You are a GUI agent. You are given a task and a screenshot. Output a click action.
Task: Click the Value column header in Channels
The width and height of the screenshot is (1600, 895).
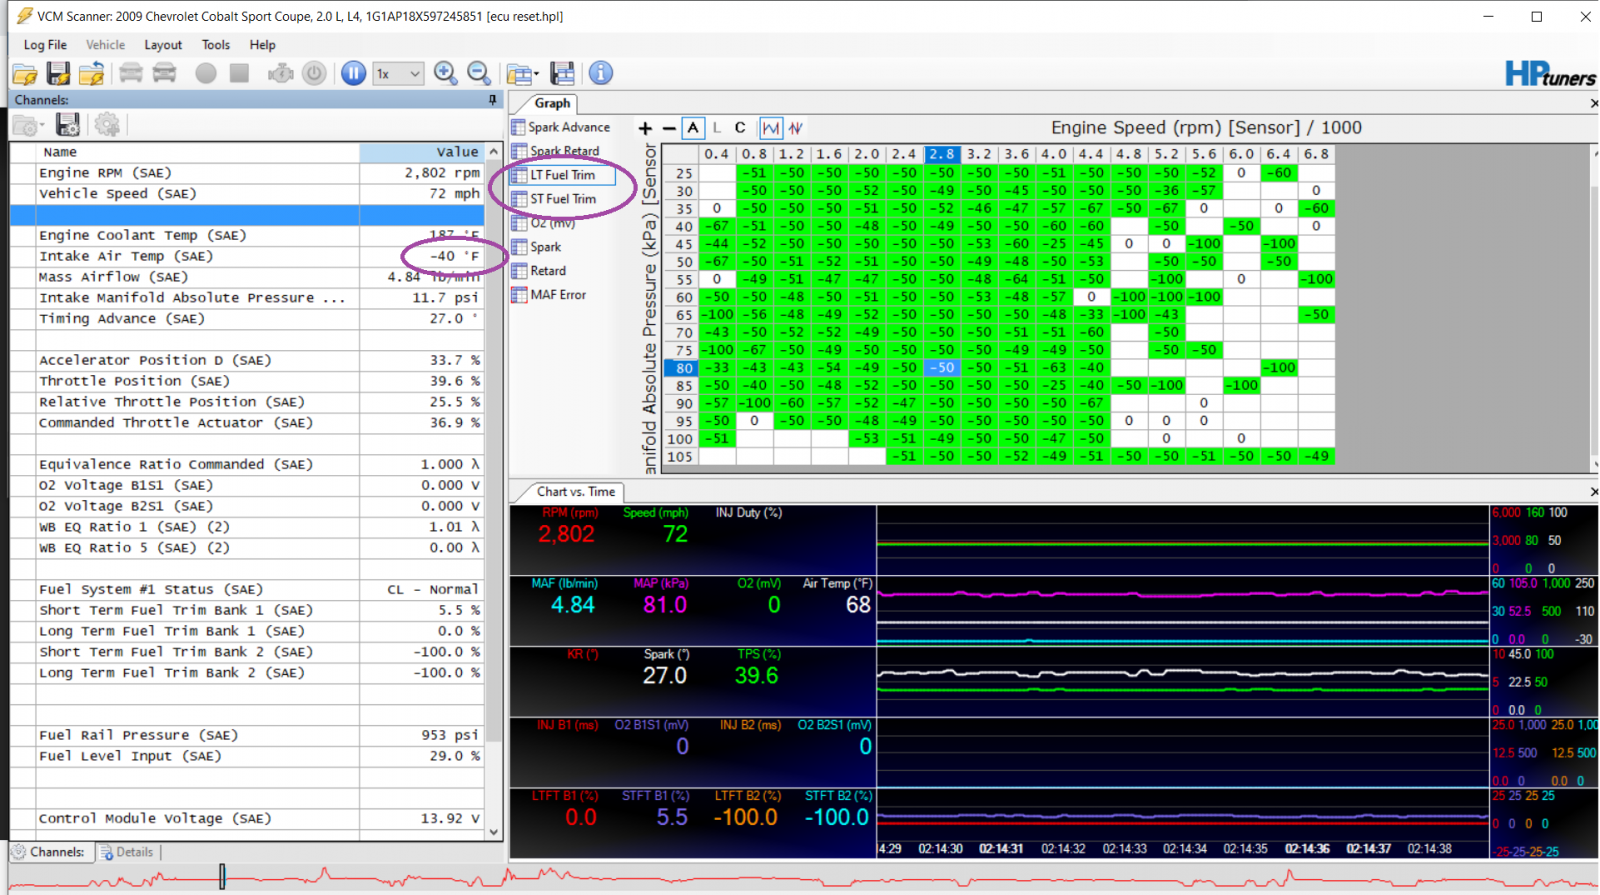(422, 152)
